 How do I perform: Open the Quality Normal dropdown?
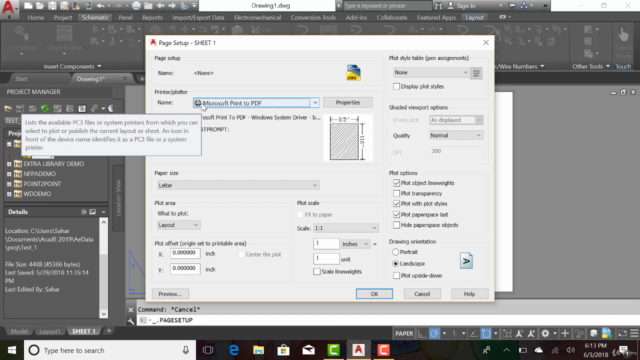(456, 136)
